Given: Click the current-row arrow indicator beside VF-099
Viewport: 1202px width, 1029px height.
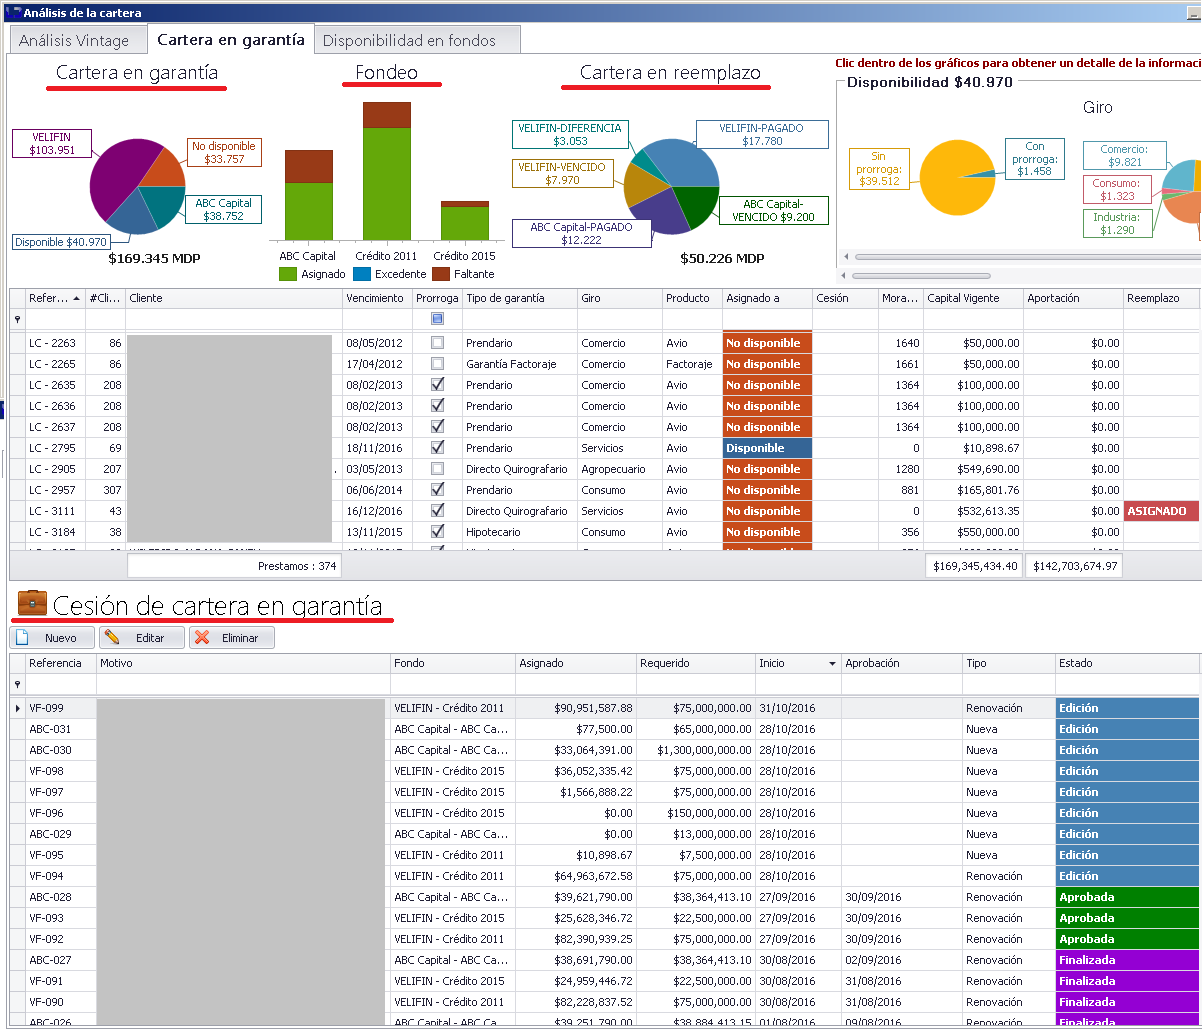Looking at the screenshot, I should coord(17,708).
